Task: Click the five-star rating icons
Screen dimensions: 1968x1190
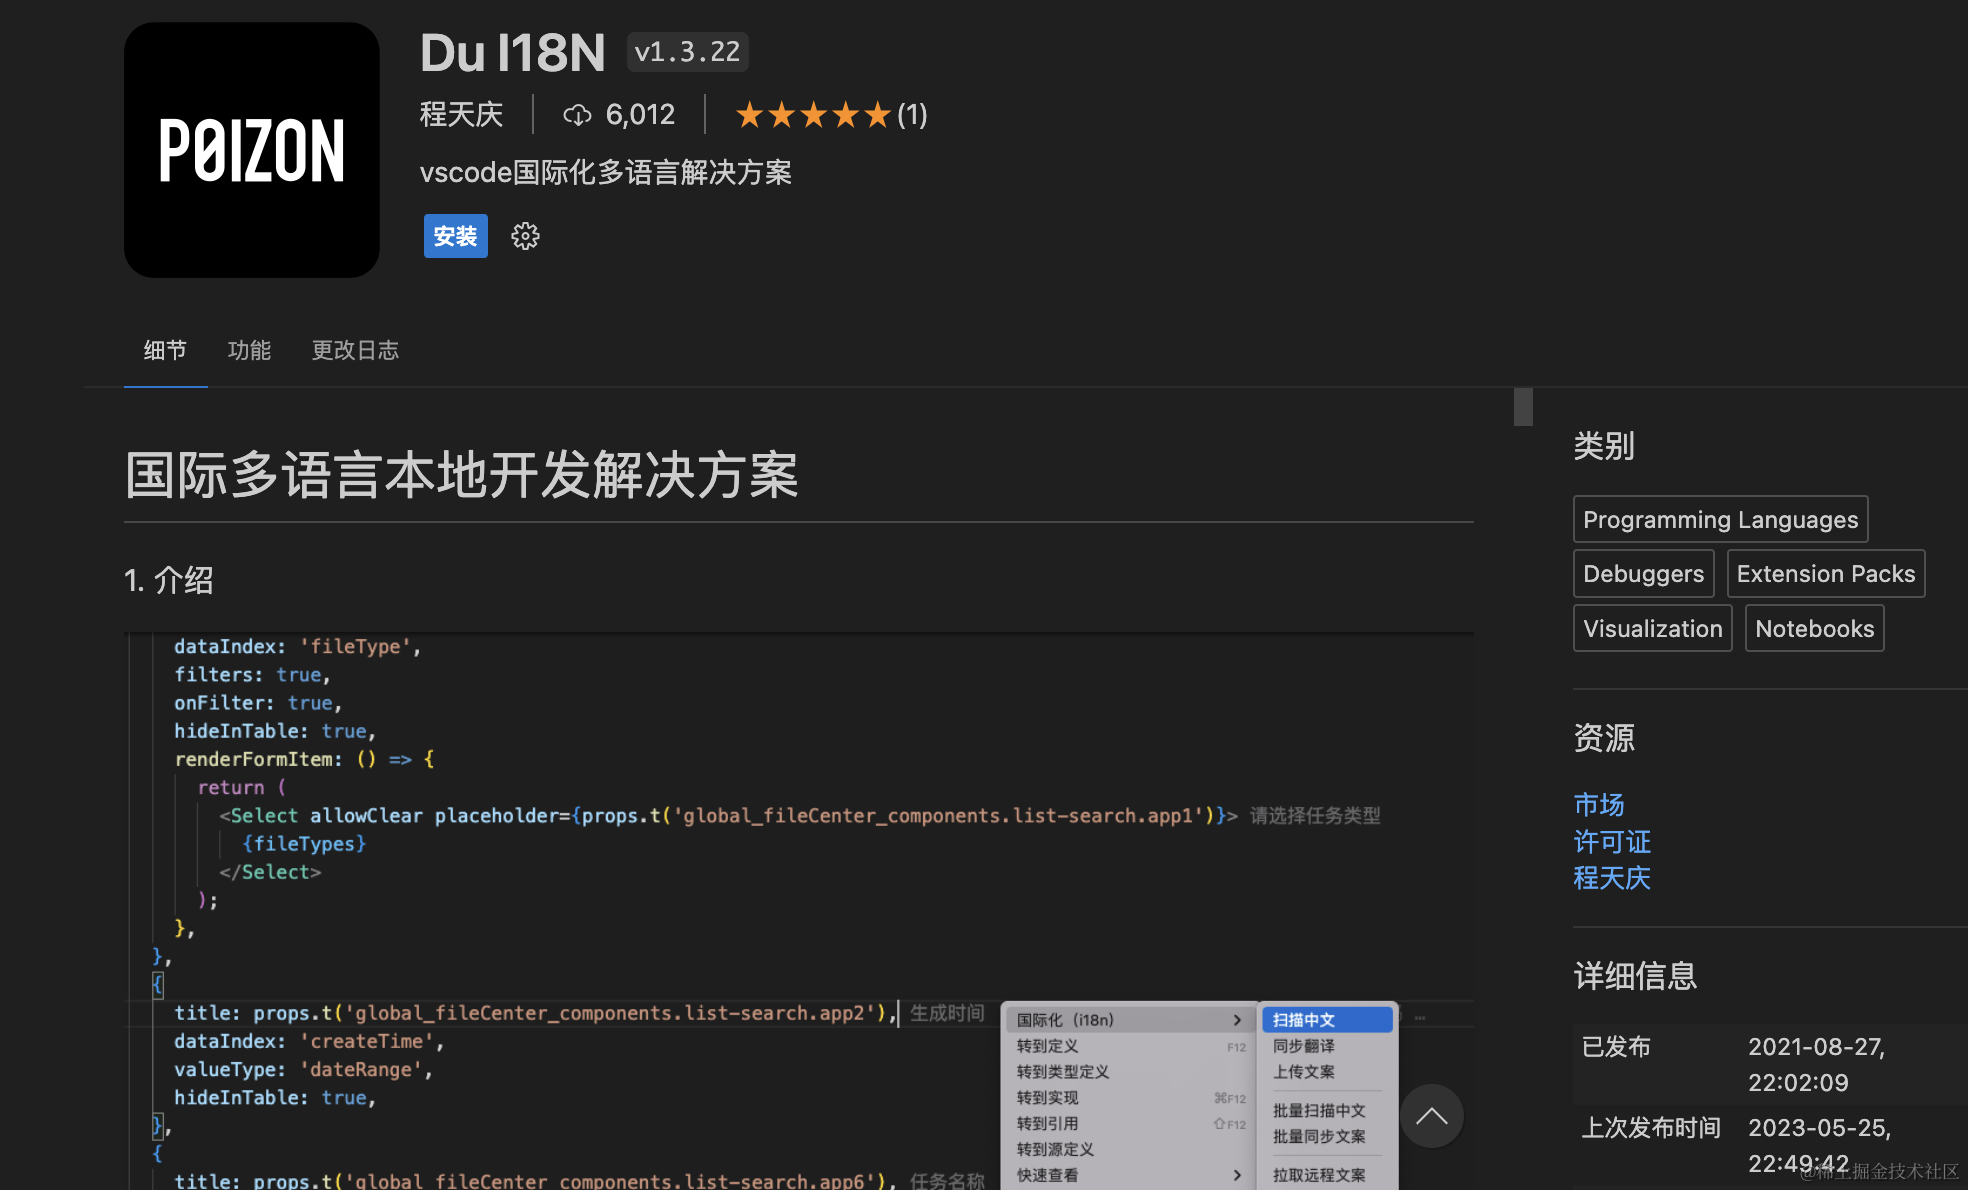Action: [812, 115]
